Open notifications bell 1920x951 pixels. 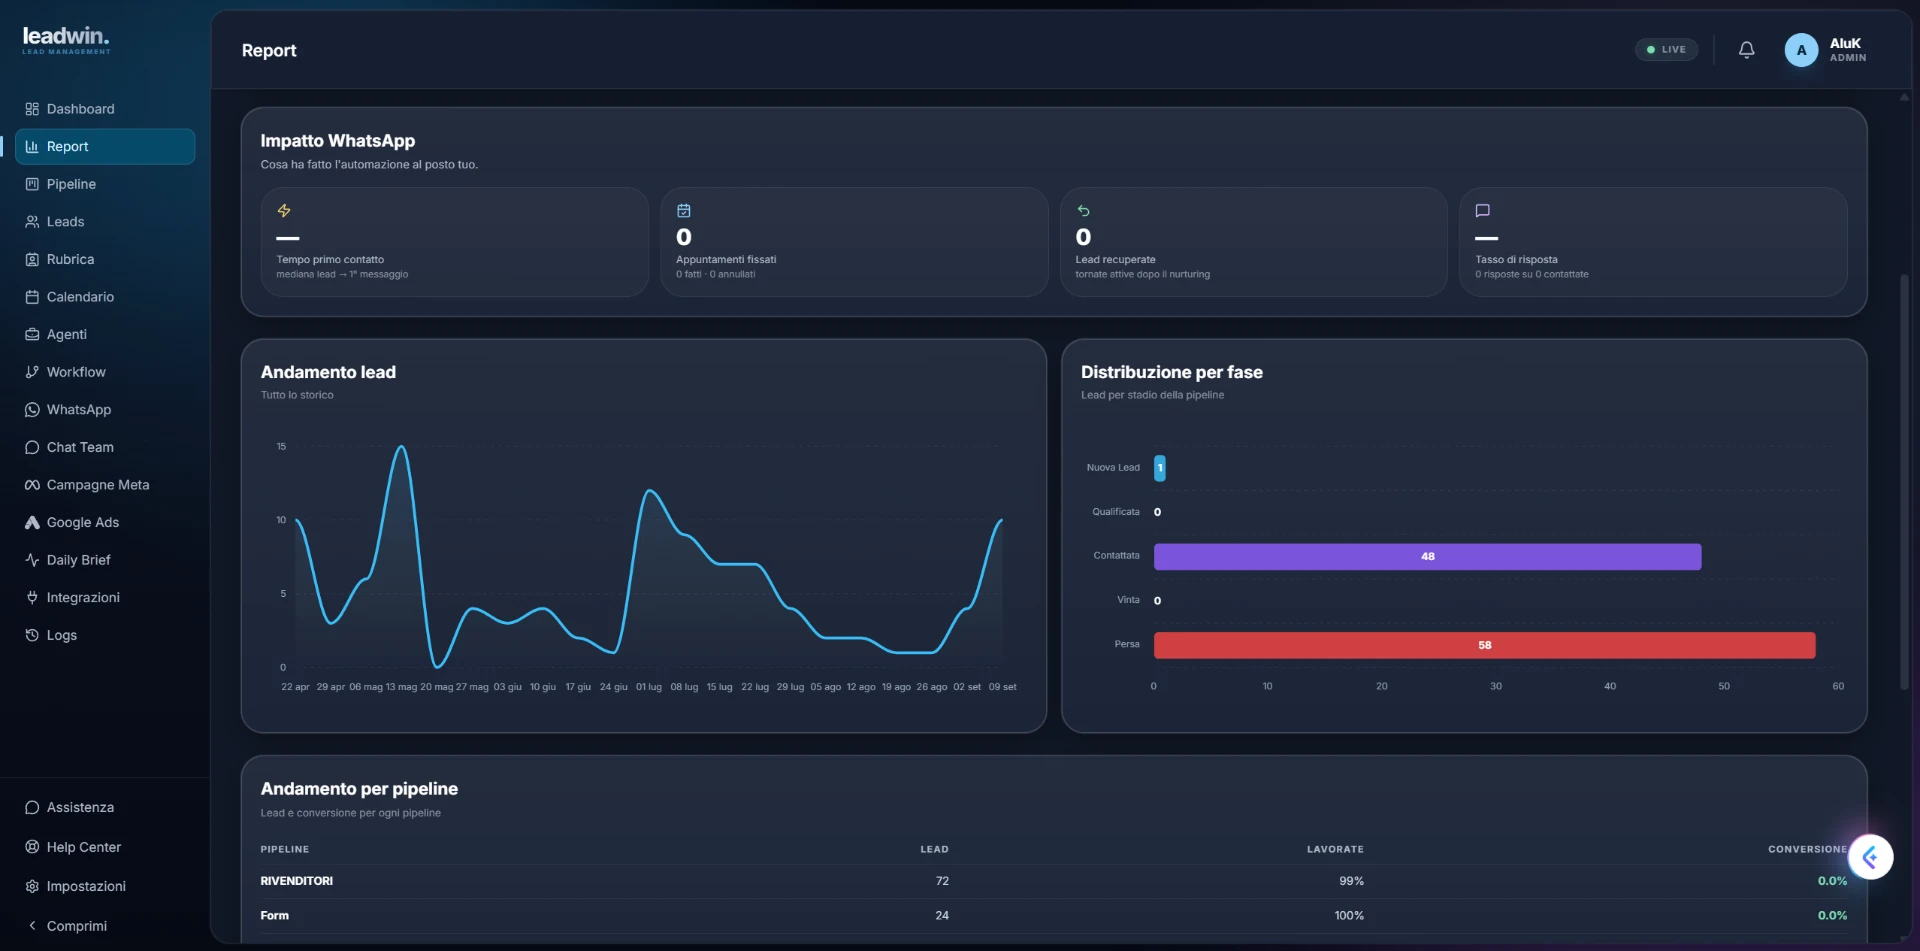[1746, 50]
